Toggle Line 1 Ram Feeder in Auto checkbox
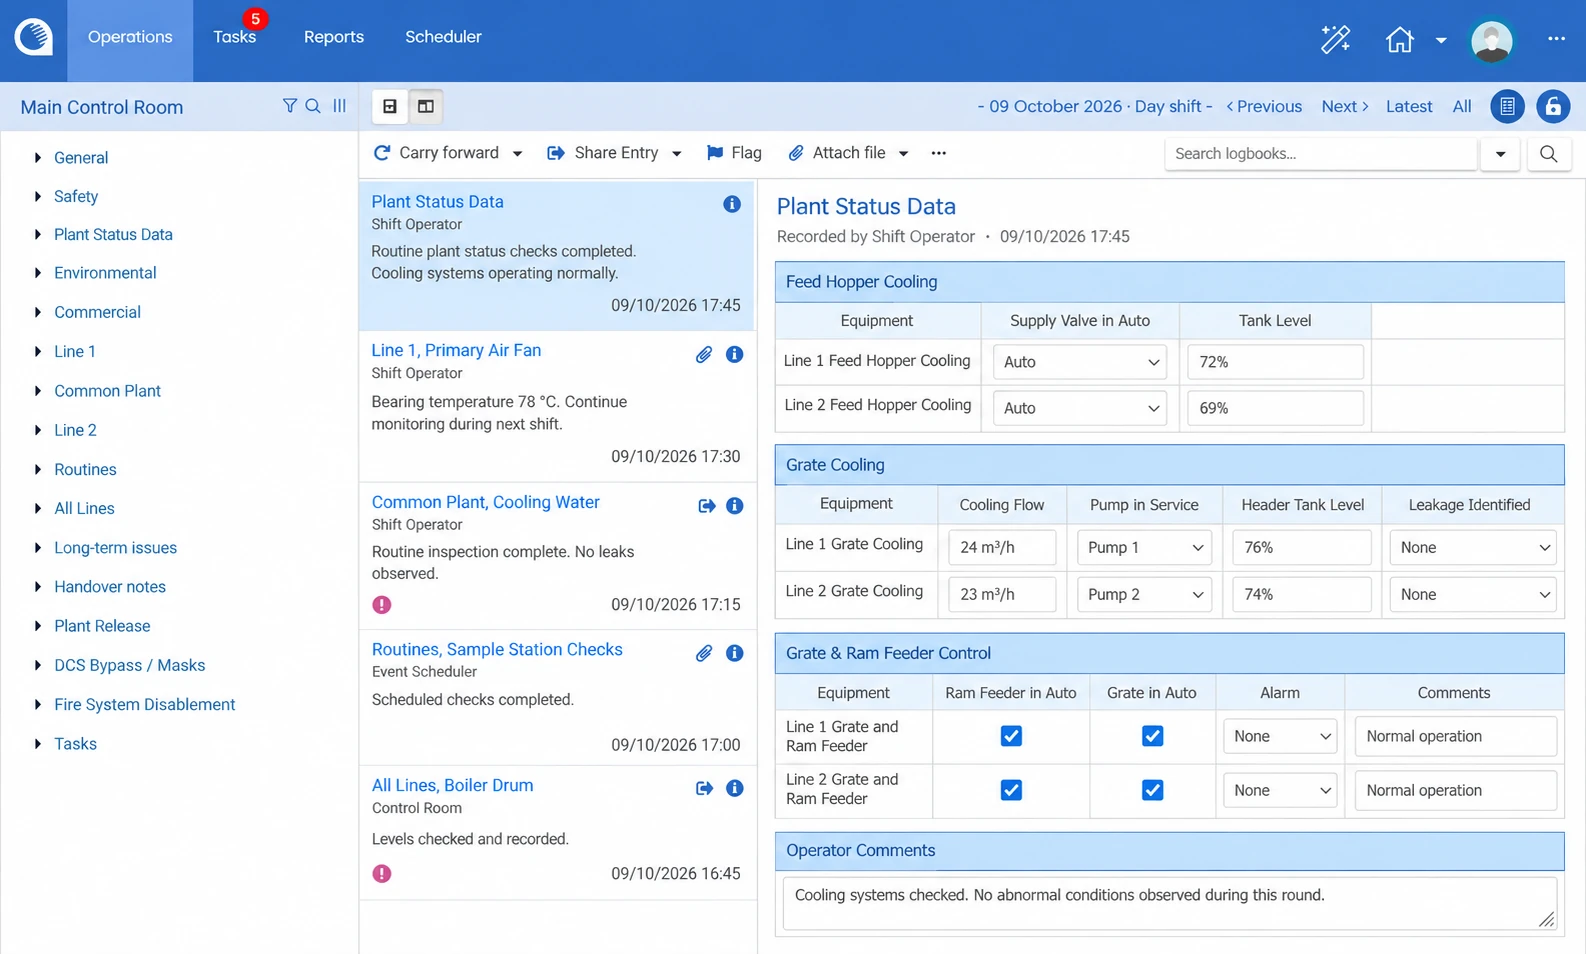The width and height of the screenshot is (1586, 954). 1011,736
